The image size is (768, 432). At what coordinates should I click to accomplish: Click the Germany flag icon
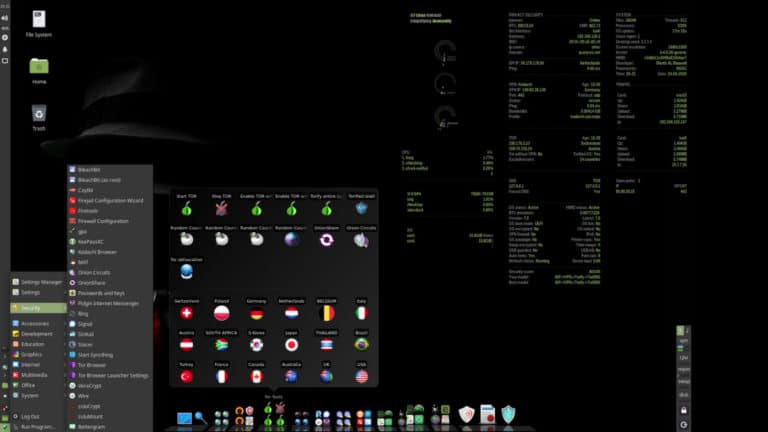click(256, 313)
